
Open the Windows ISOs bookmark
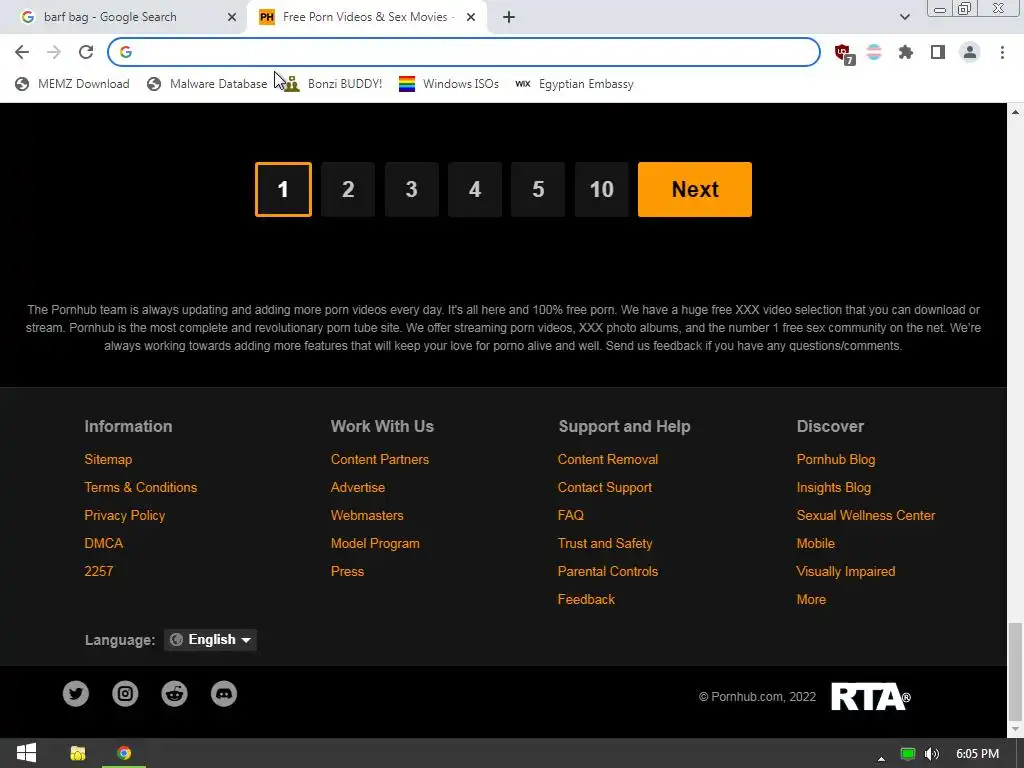pos(449,84)
